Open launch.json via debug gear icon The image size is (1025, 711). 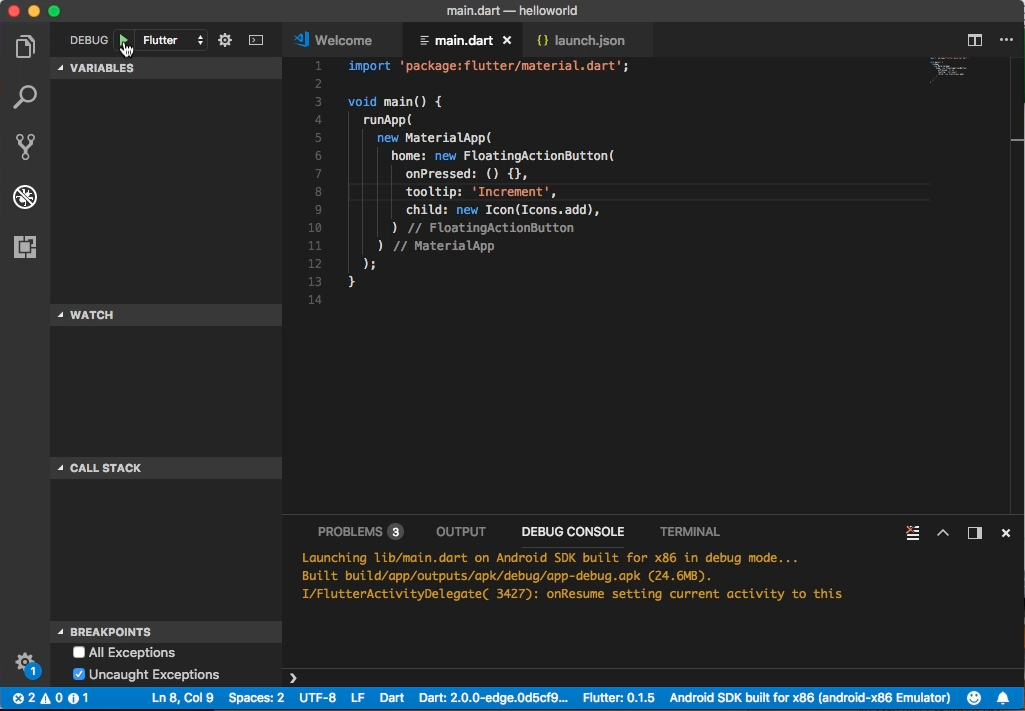tap(225, 40)
